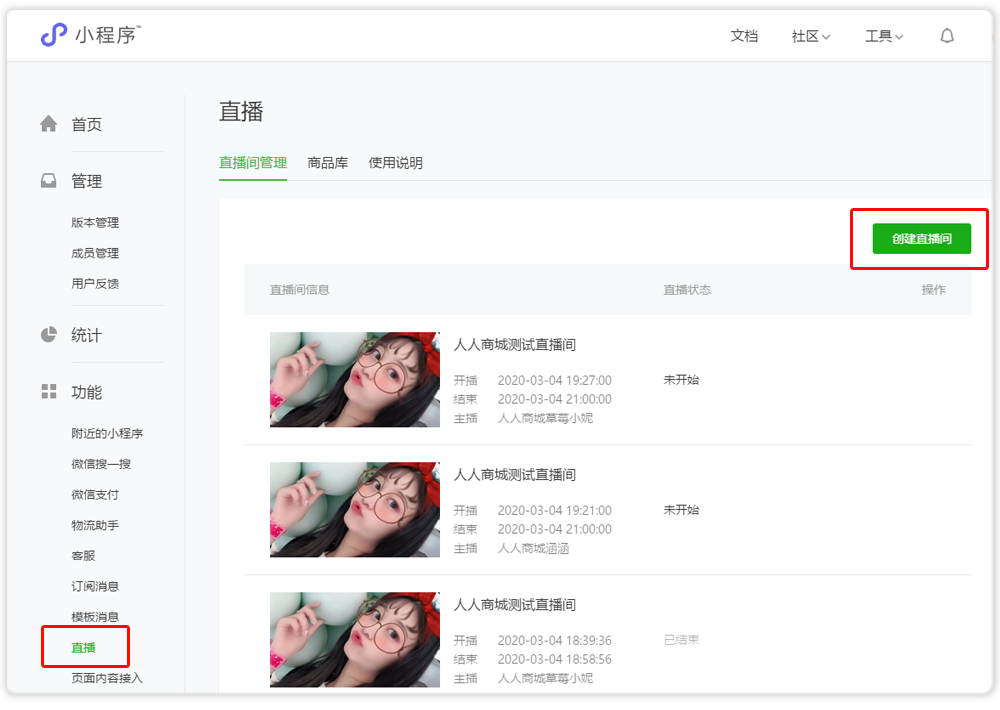The image size is (1000, 710).
Task: Open notifications bell icon
Action: coord(947,36)
